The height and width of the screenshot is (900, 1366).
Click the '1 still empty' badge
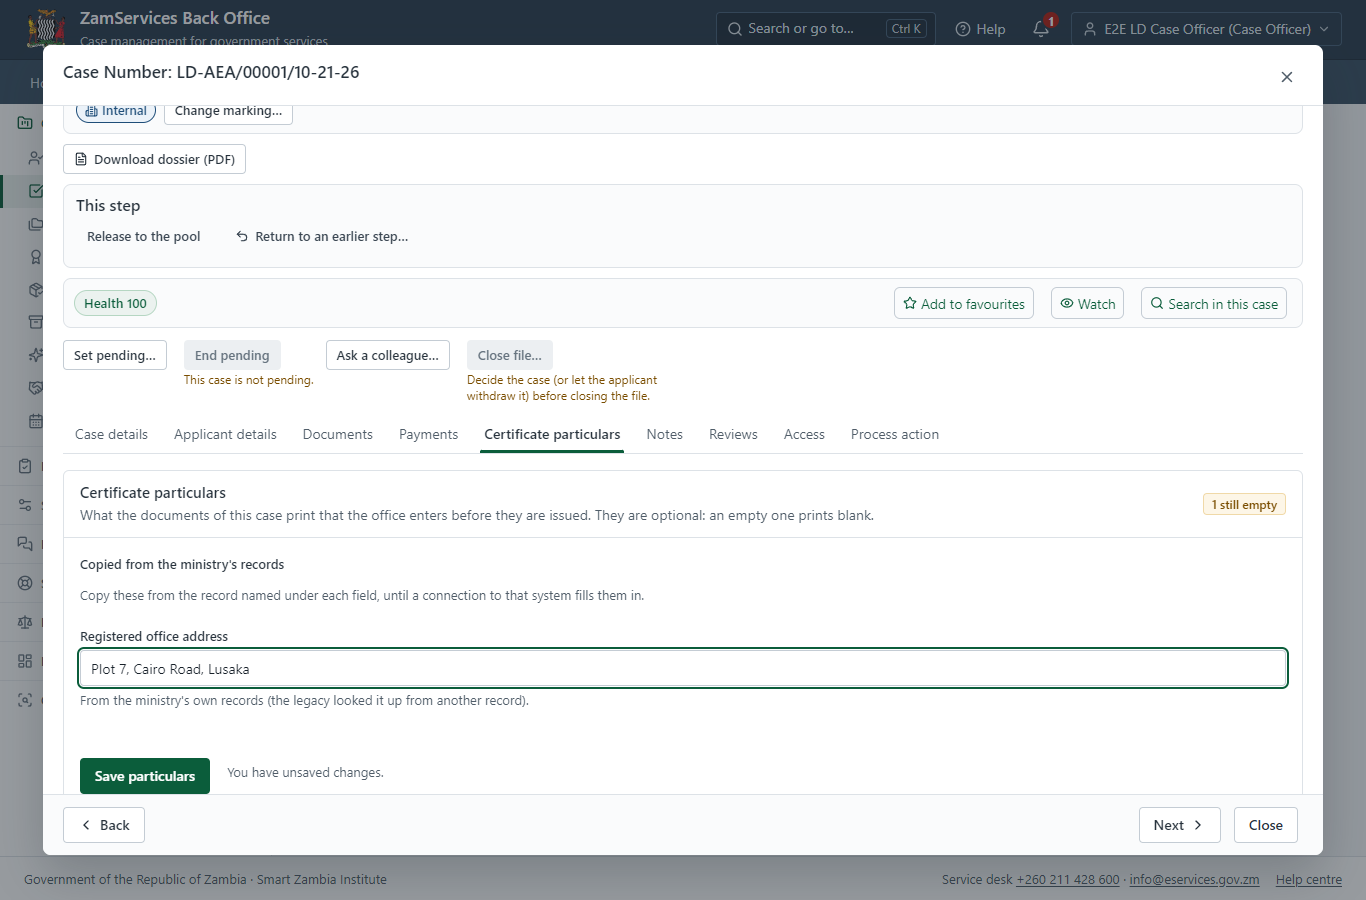[x=1244, y=505]
